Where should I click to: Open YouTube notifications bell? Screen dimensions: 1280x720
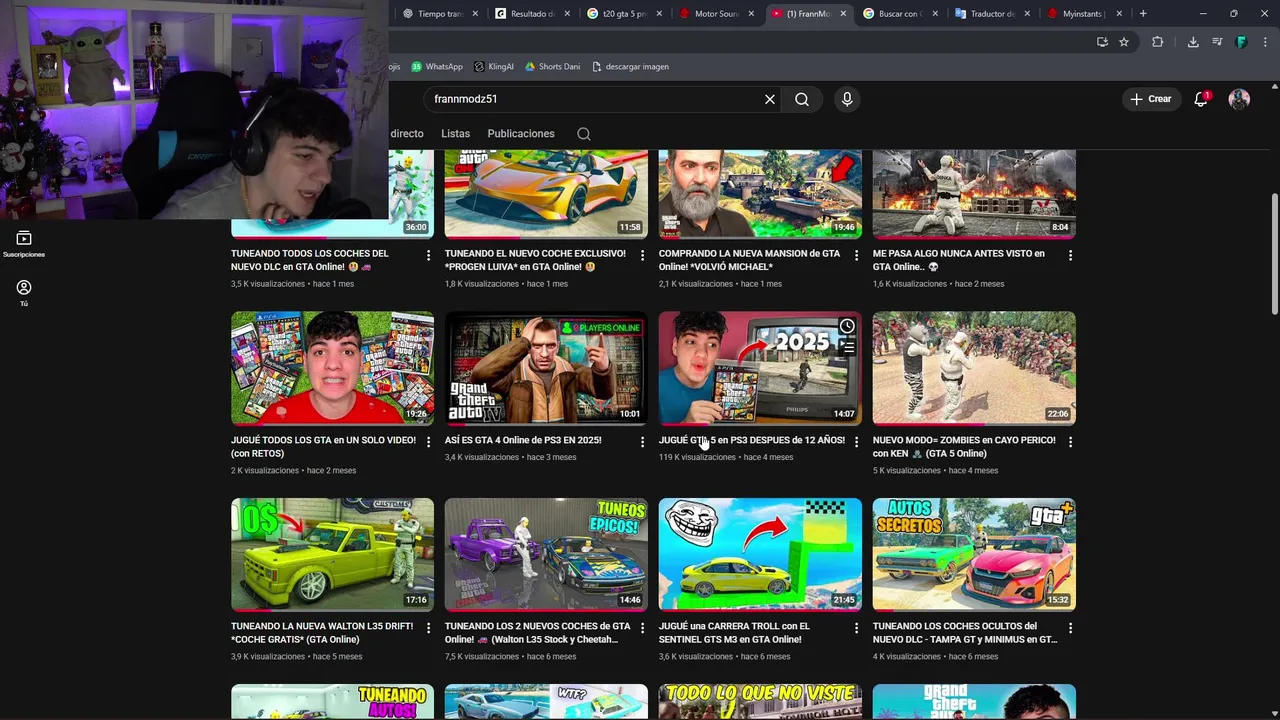pos(1201,99)
